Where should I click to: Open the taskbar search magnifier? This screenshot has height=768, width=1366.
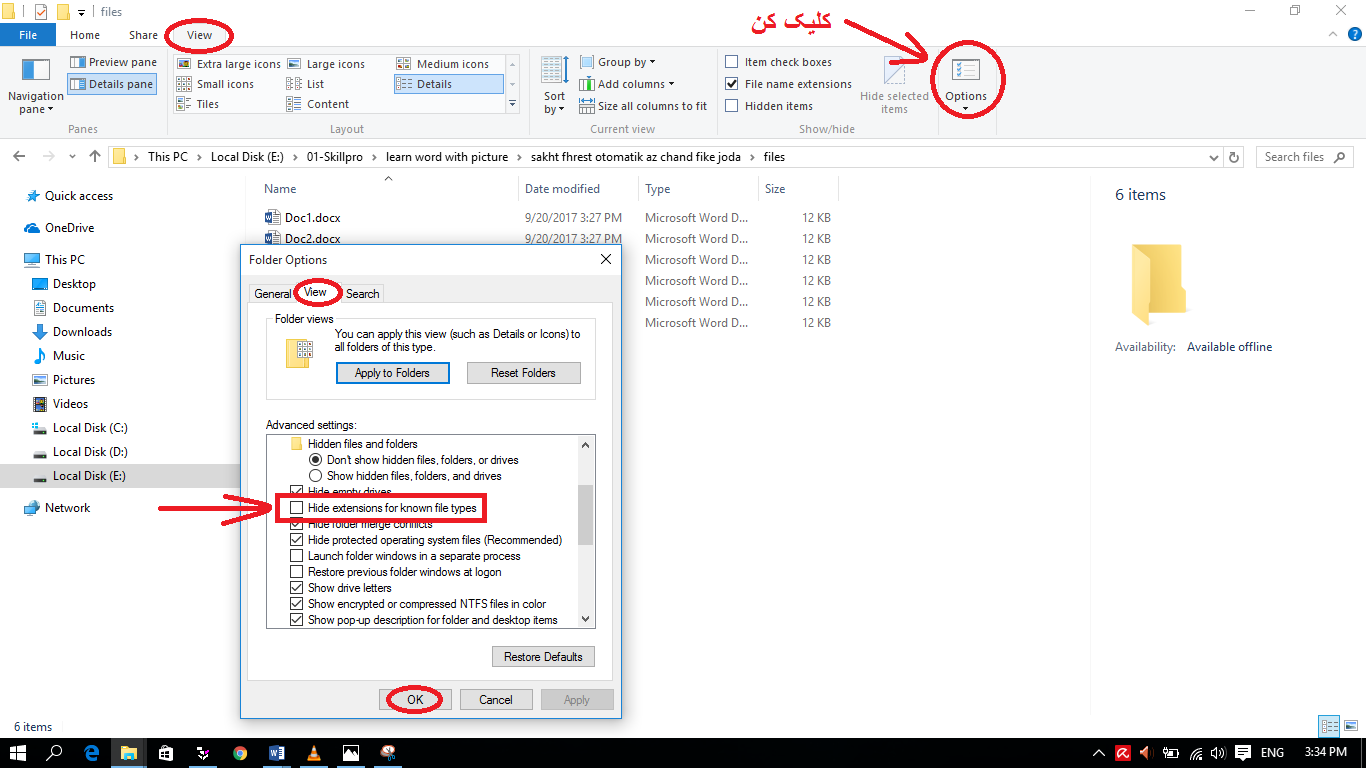55,753
